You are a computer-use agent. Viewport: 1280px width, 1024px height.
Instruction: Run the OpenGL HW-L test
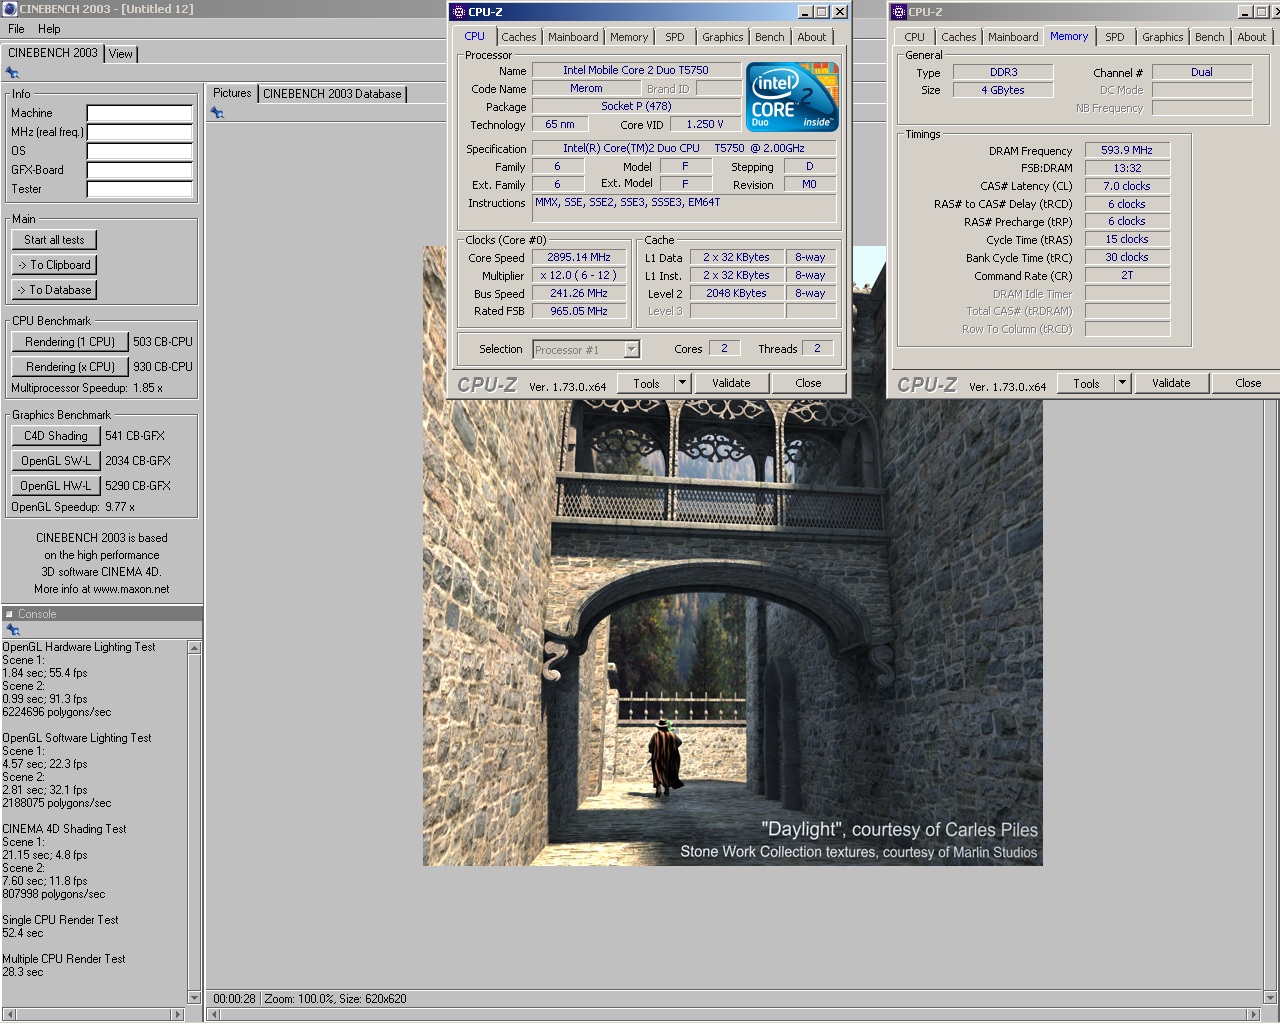tap(56, 486)
